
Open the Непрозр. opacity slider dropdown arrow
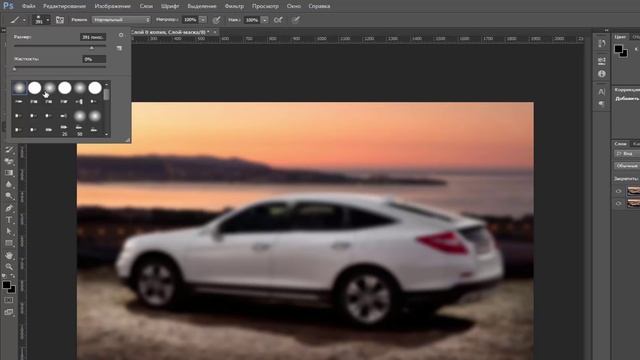point(203,20)
